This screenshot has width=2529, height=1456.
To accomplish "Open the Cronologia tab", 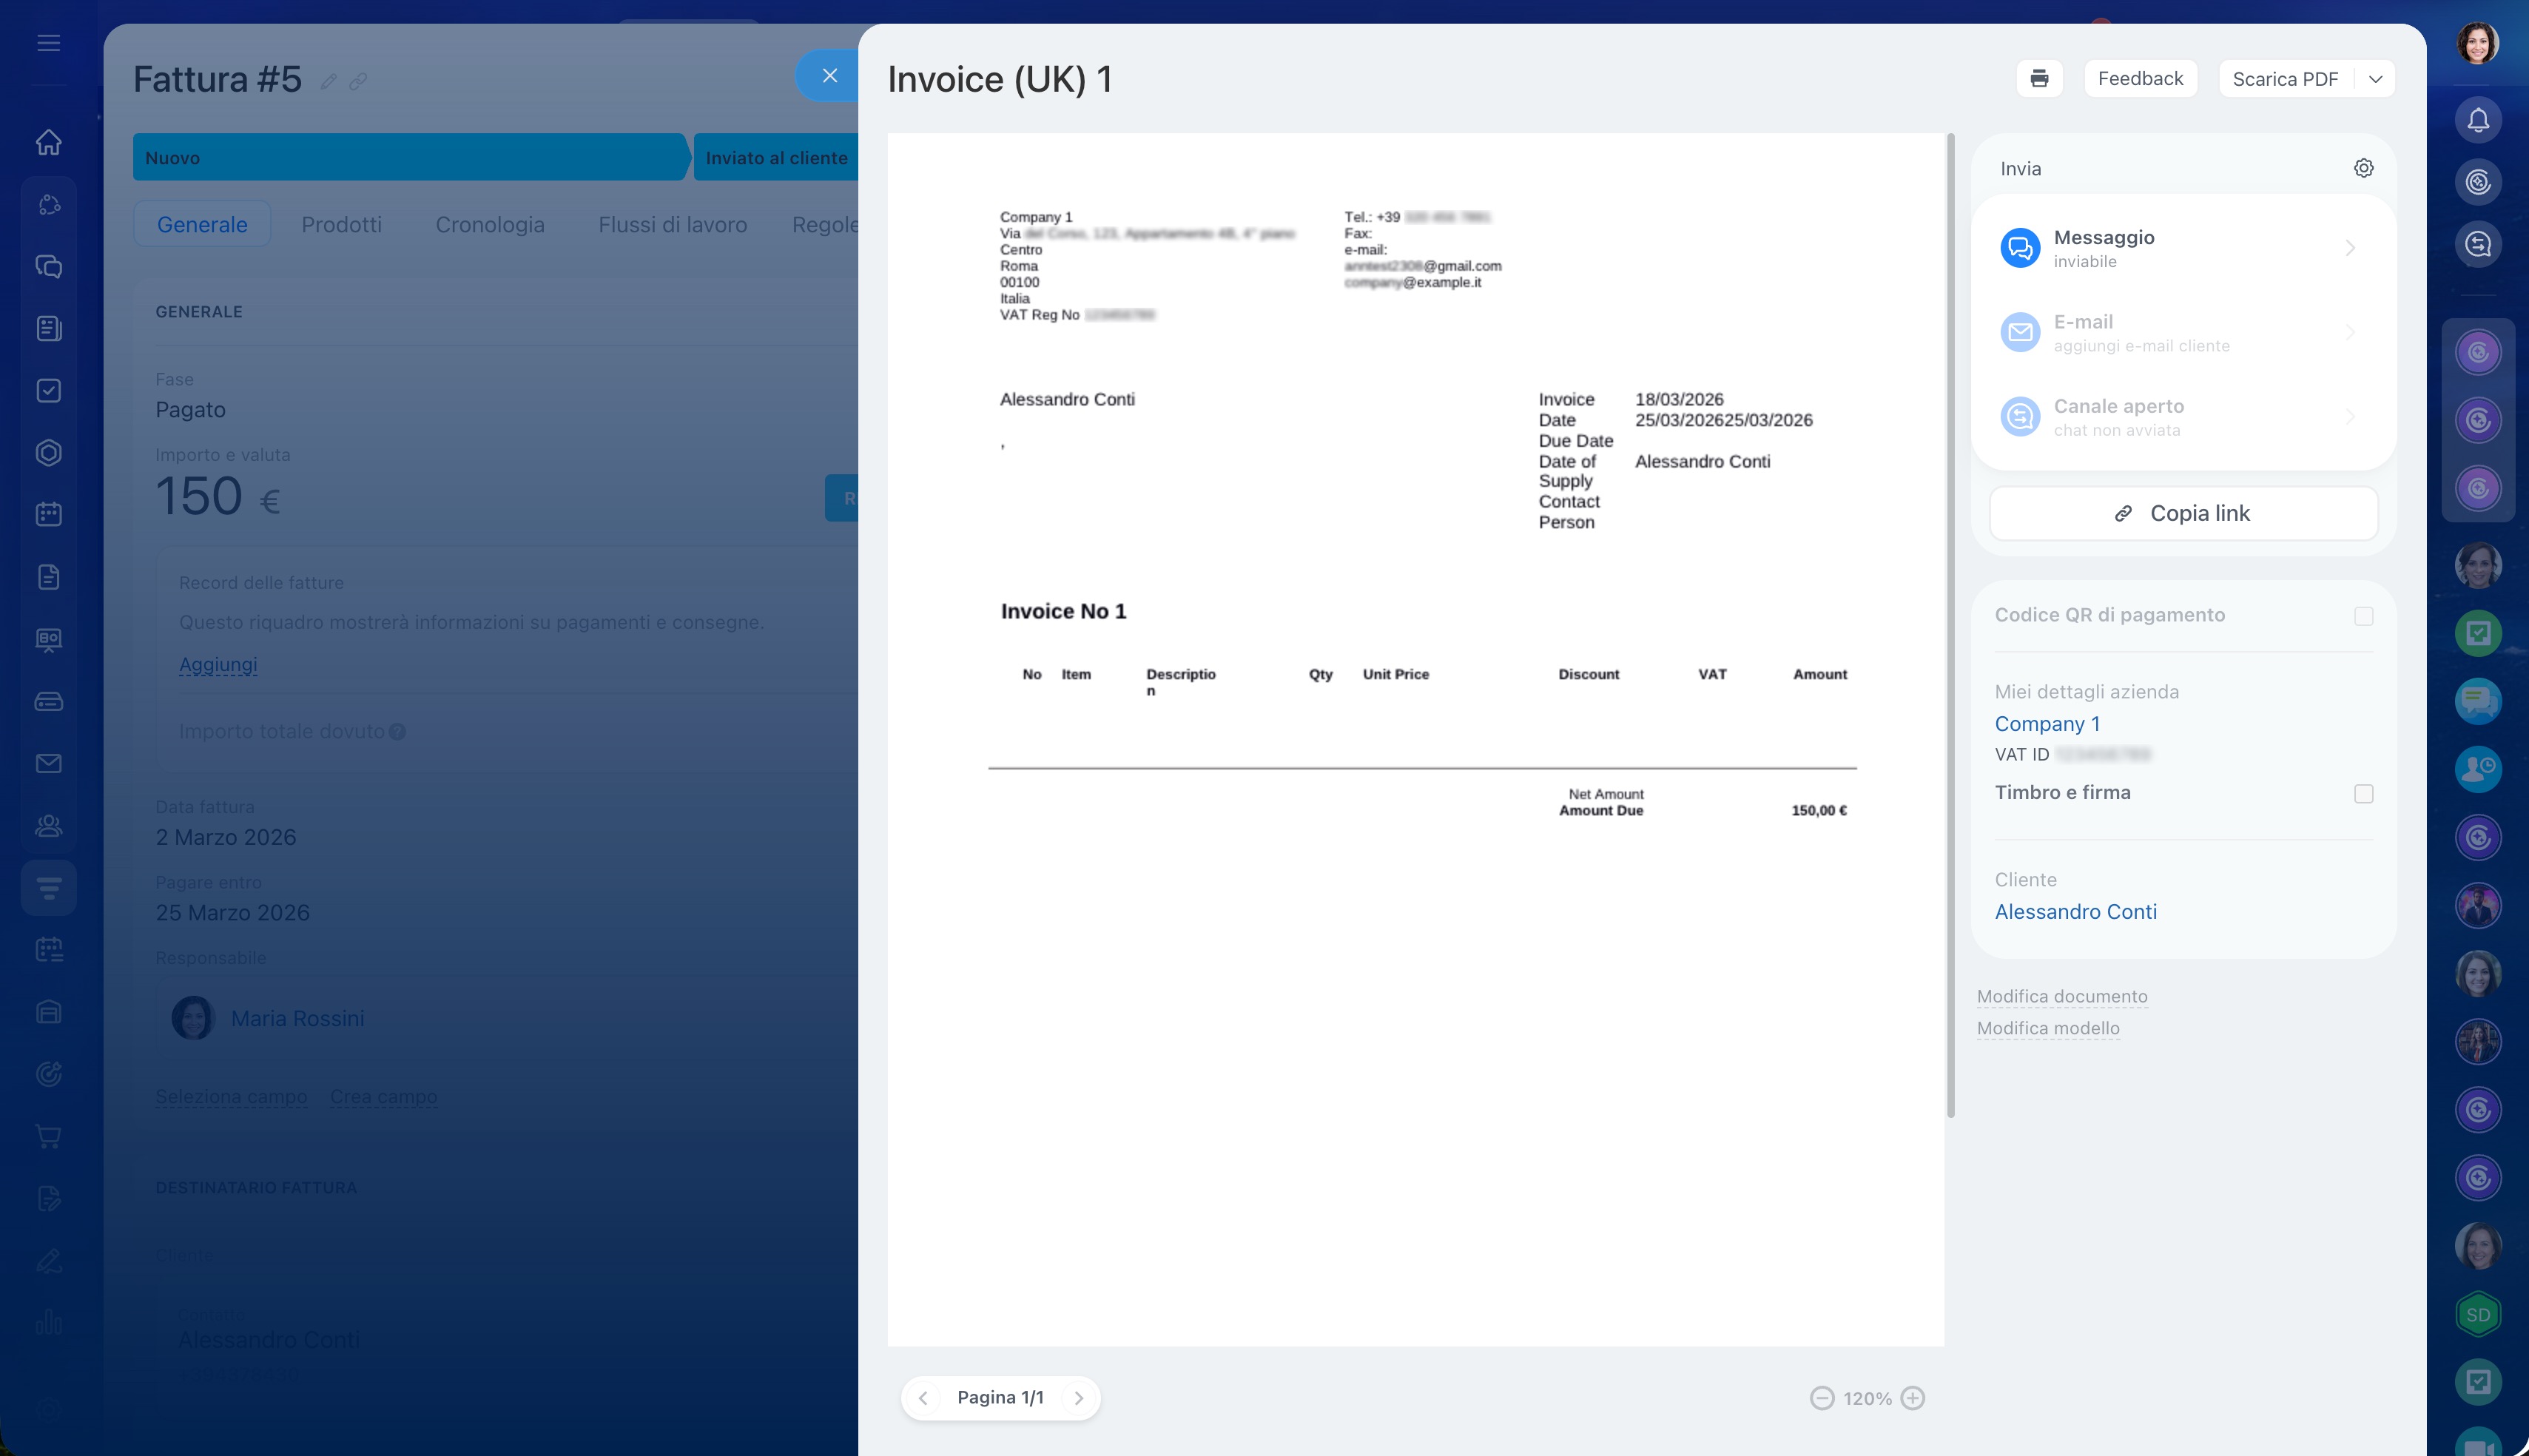I will coord(490,224).
